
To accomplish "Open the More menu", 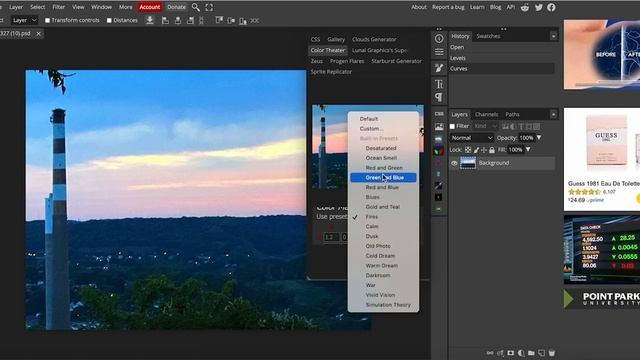I will coord(125,7).
